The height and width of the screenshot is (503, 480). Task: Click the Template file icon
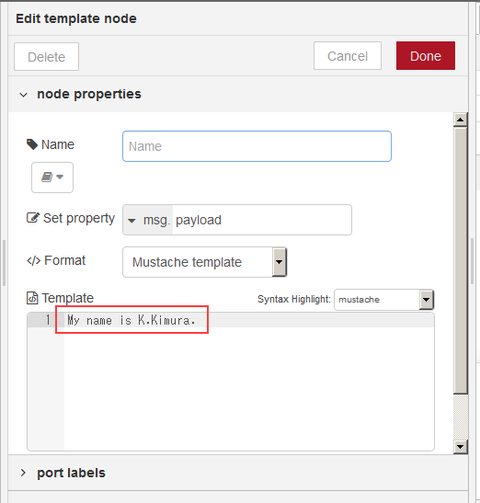tap(32, 298)
